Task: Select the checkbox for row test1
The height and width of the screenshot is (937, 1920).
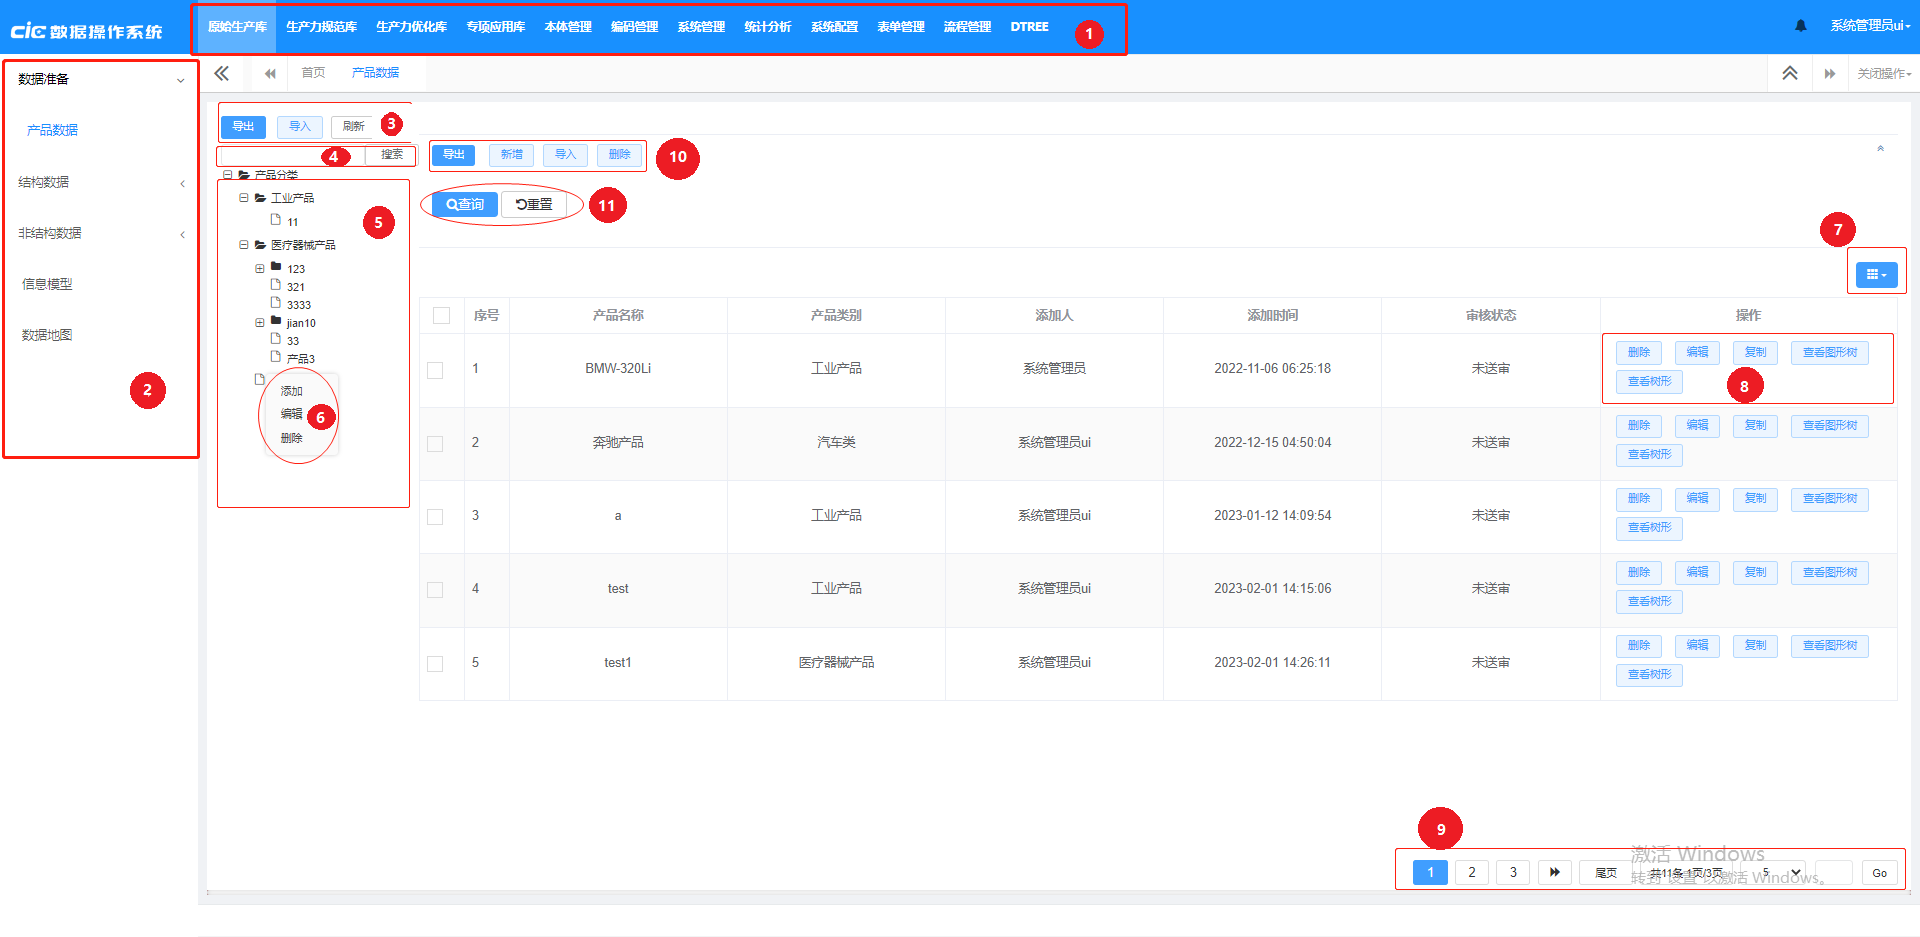Action: (x=435, y=663)
